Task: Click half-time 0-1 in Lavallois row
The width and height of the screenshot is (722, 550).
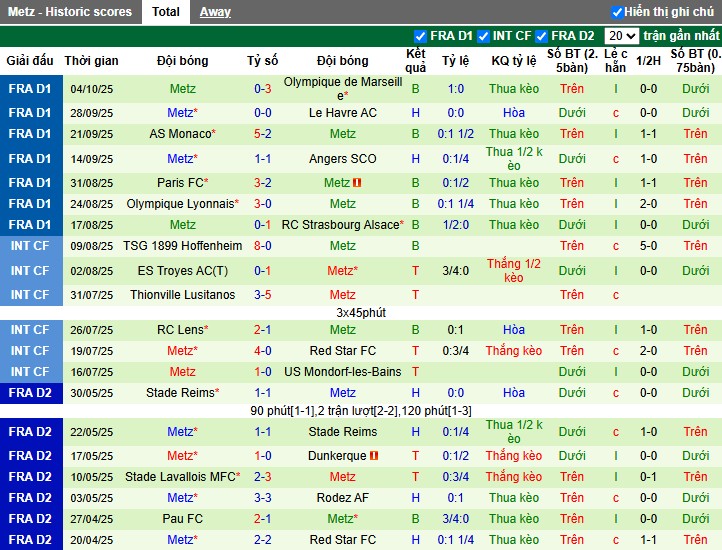Action: 648,477
